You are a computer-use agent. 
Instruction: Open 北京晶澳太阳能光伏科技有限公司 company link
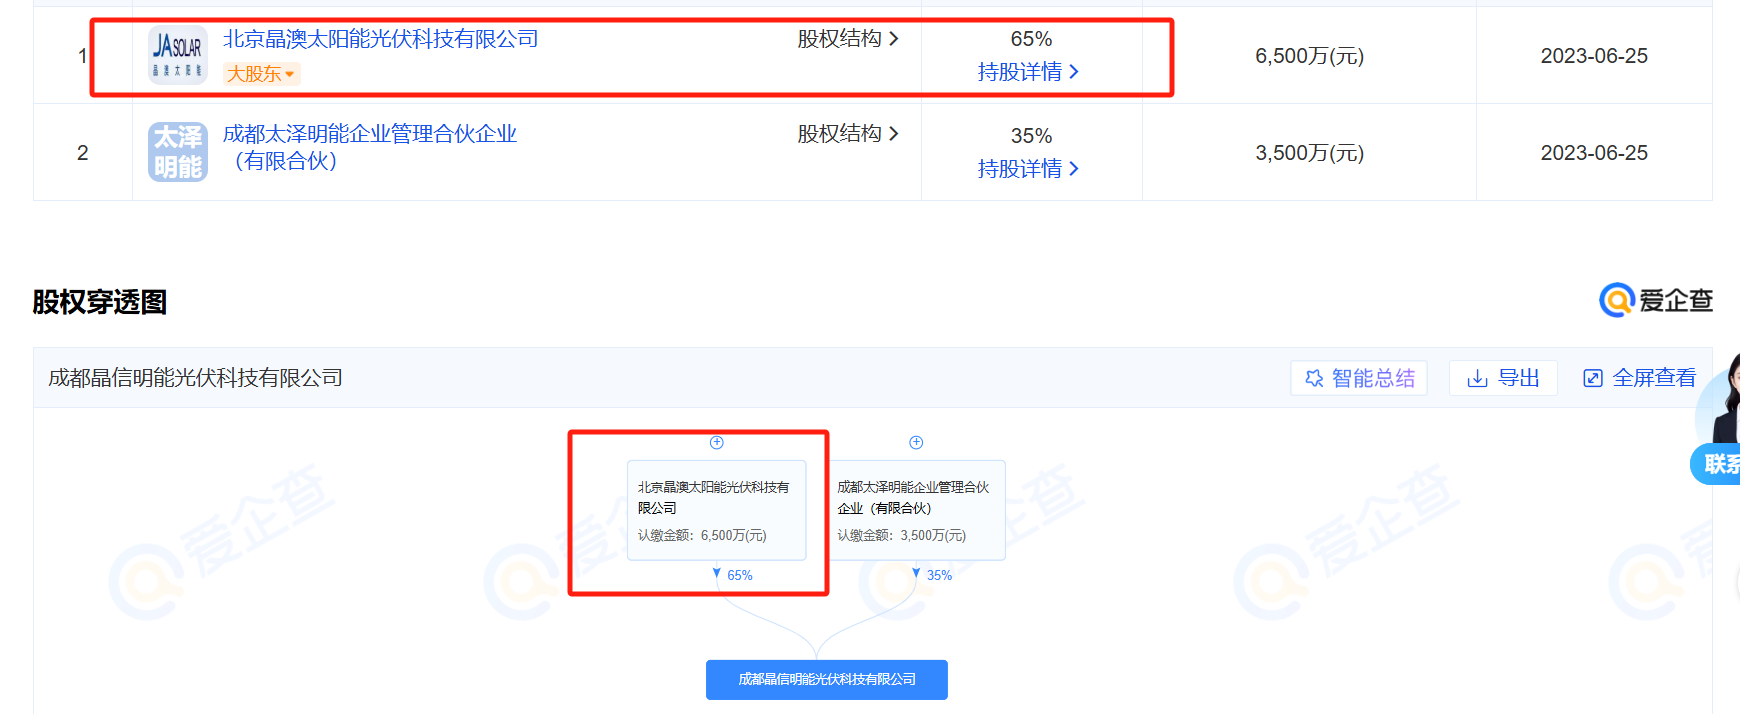pos(380,39)
